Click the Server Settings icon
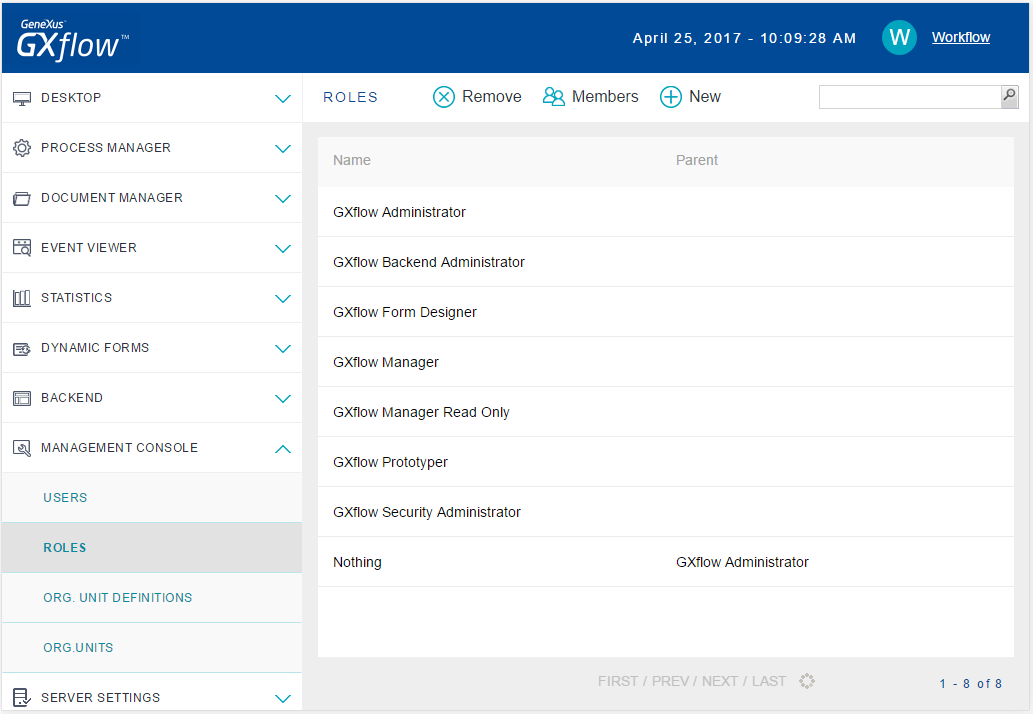The height and width of the screenshot is (714, 1033). click(22, 697)
